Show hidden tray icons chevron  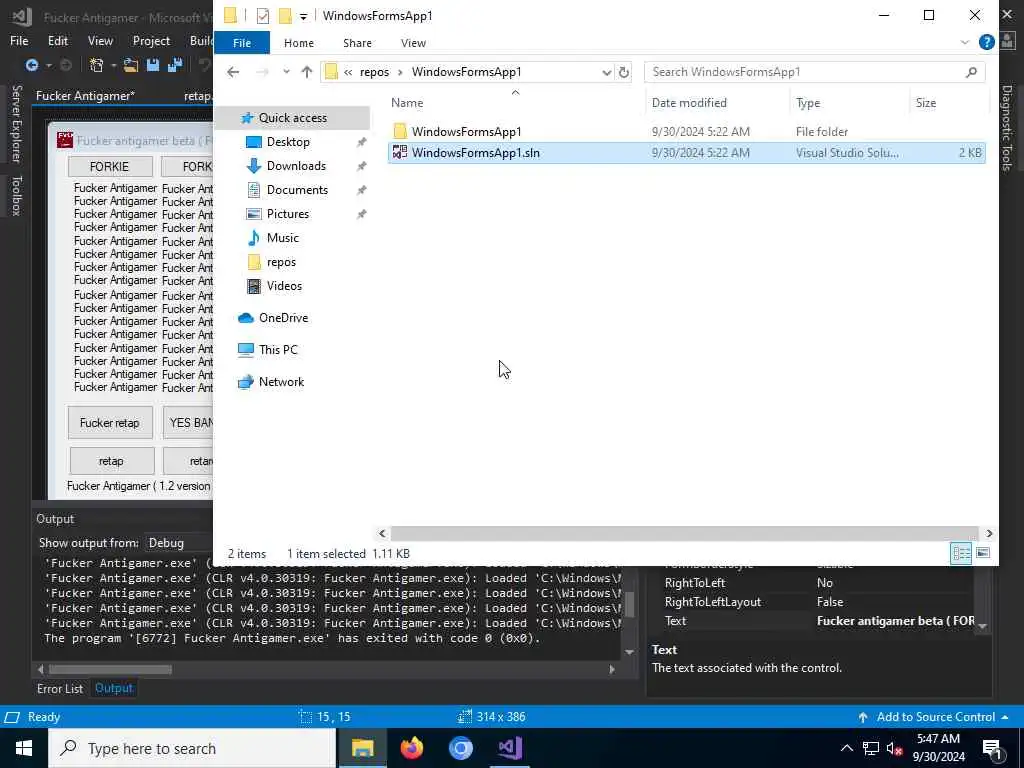(x=846, y=748)
